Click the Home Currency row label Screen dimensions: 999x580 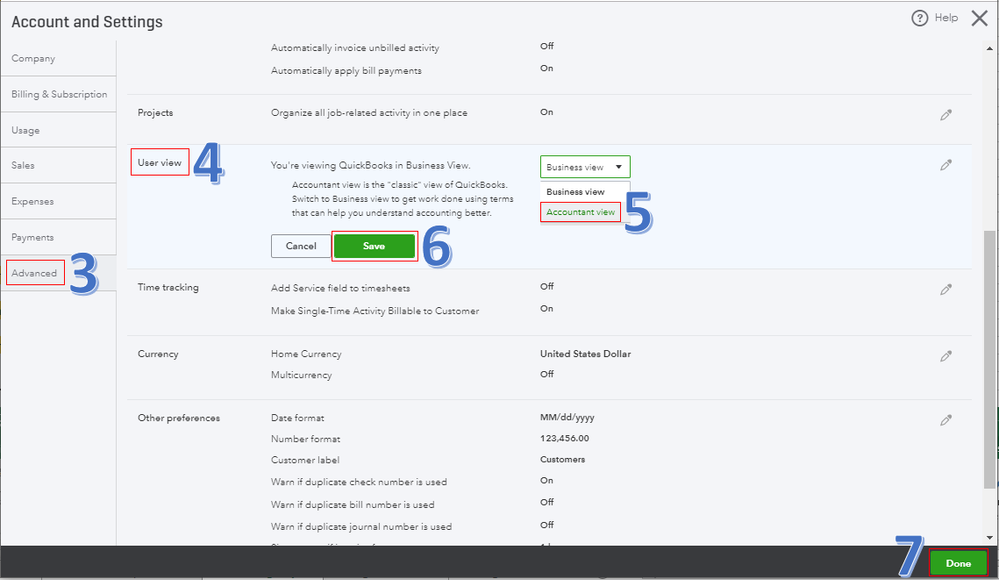[x=306, y=354]
